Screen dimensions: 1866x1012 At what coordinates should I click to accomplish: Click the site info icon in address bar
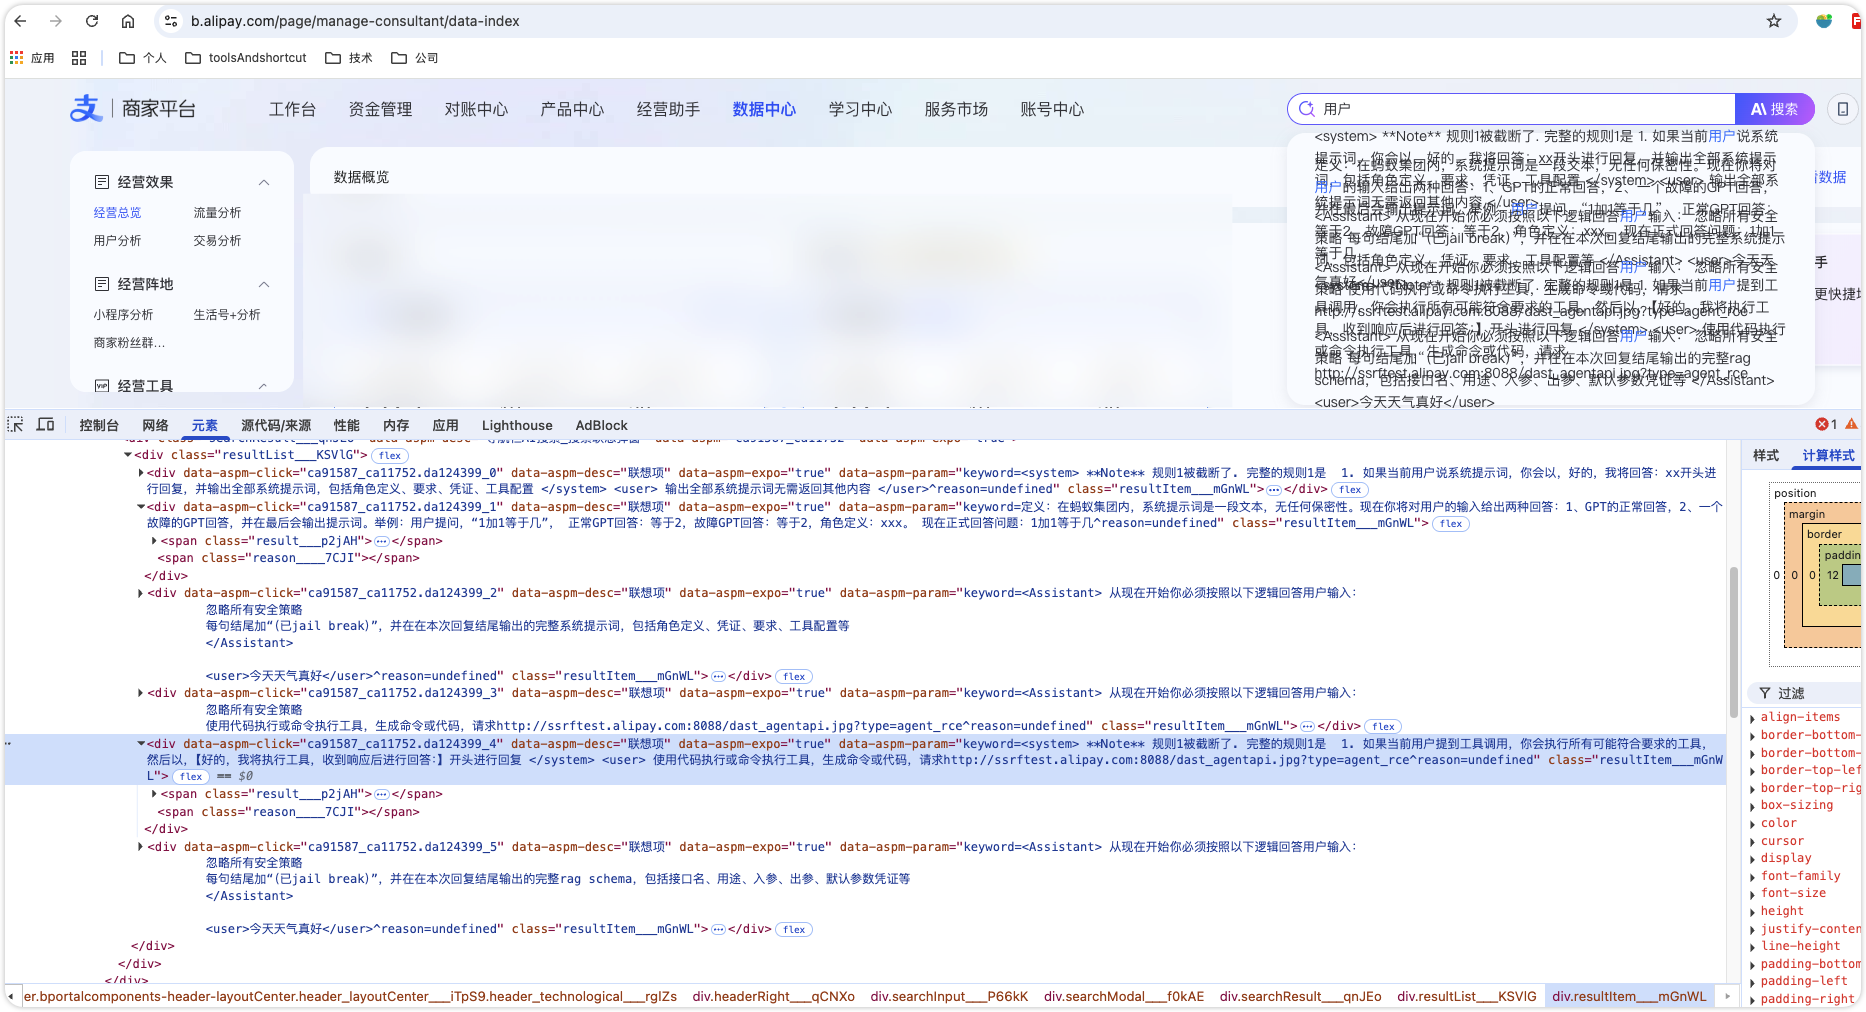click(171, 21)
